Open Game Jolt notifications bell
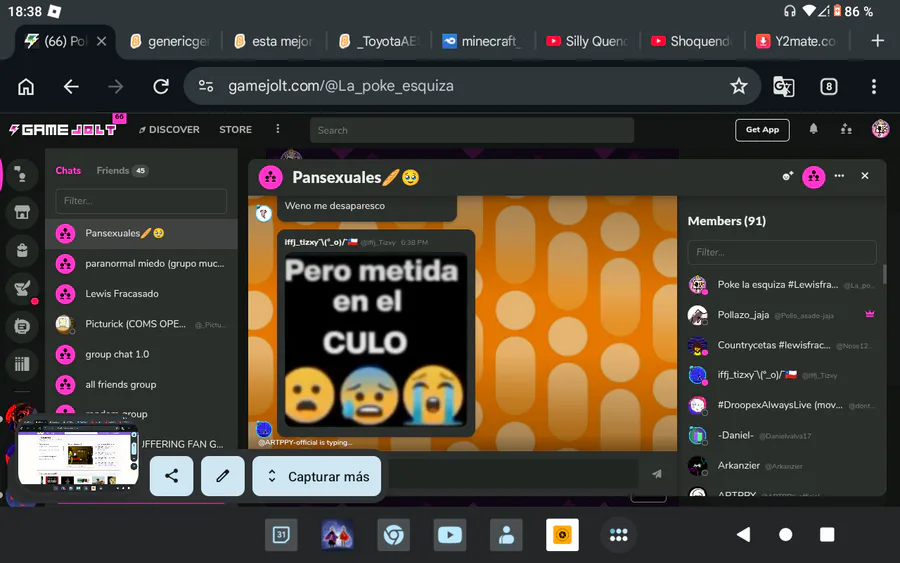Viewport: 900px width, 563px height. (813, 129)
